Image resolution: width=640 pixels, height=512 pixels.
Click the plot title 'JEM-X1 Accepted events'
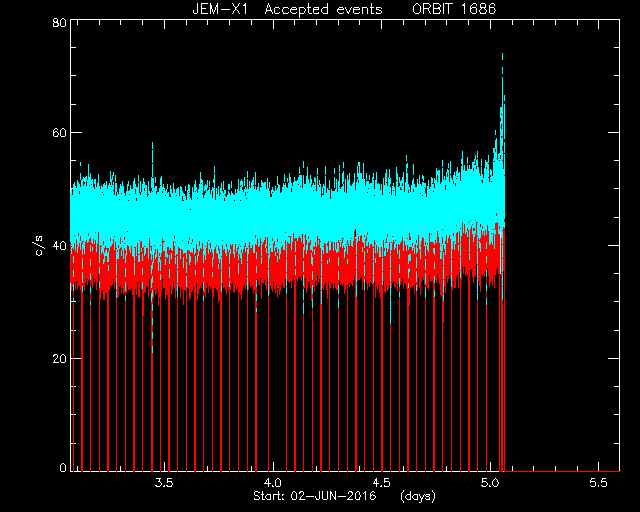pyautogui.click(x=287, y=9)
